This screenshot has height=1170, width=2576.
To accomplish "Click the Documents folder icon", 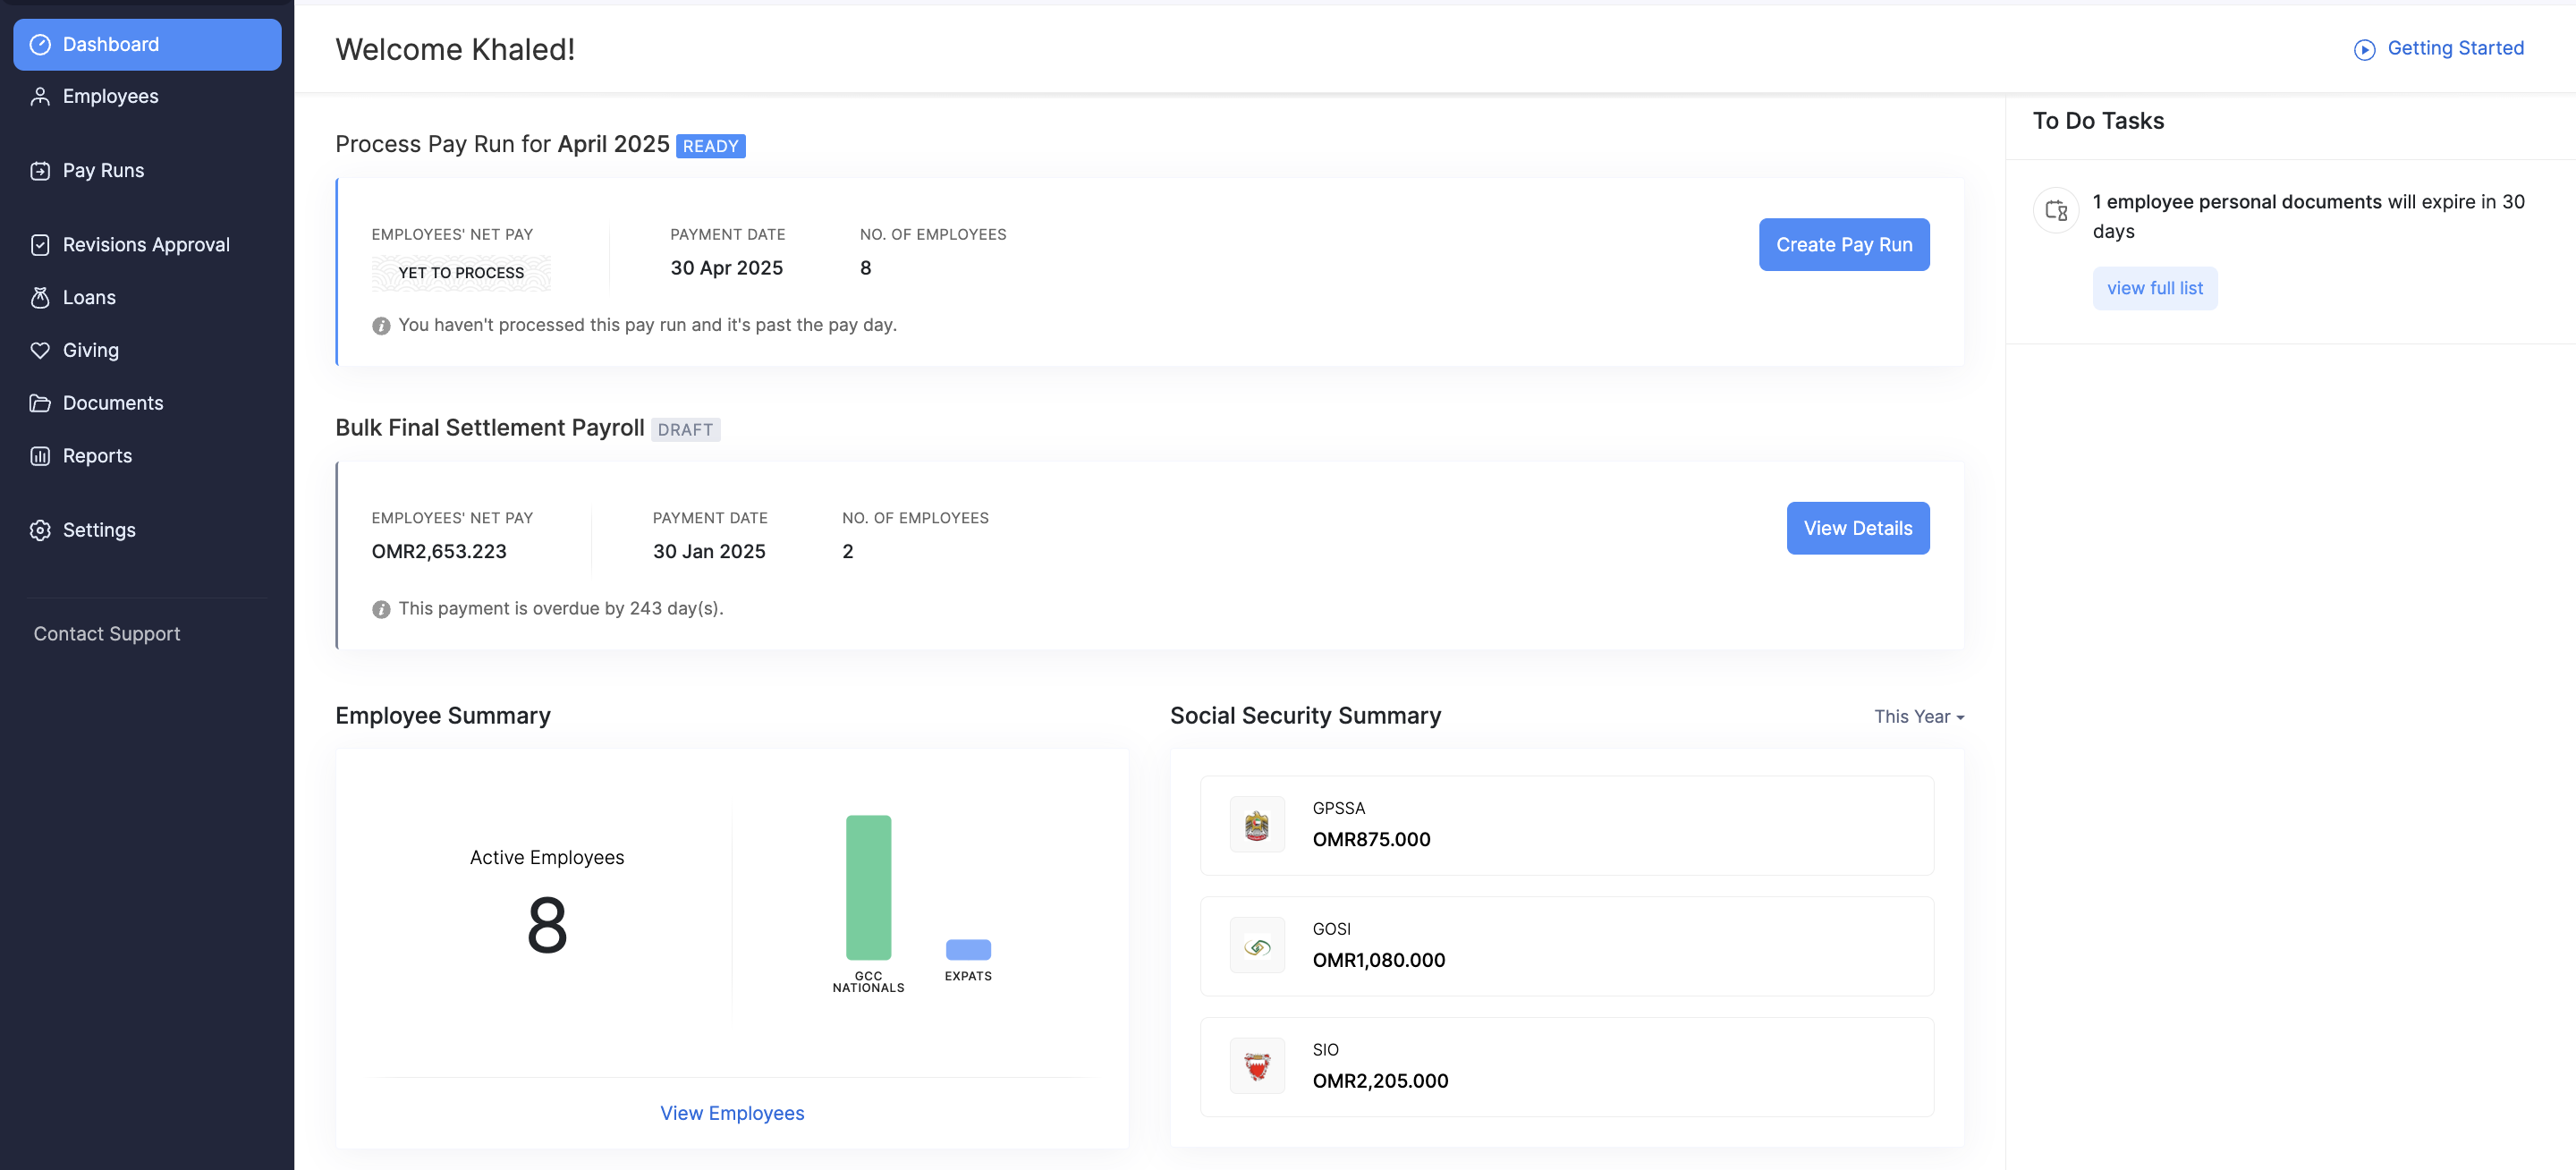I will tap(40, 403).
